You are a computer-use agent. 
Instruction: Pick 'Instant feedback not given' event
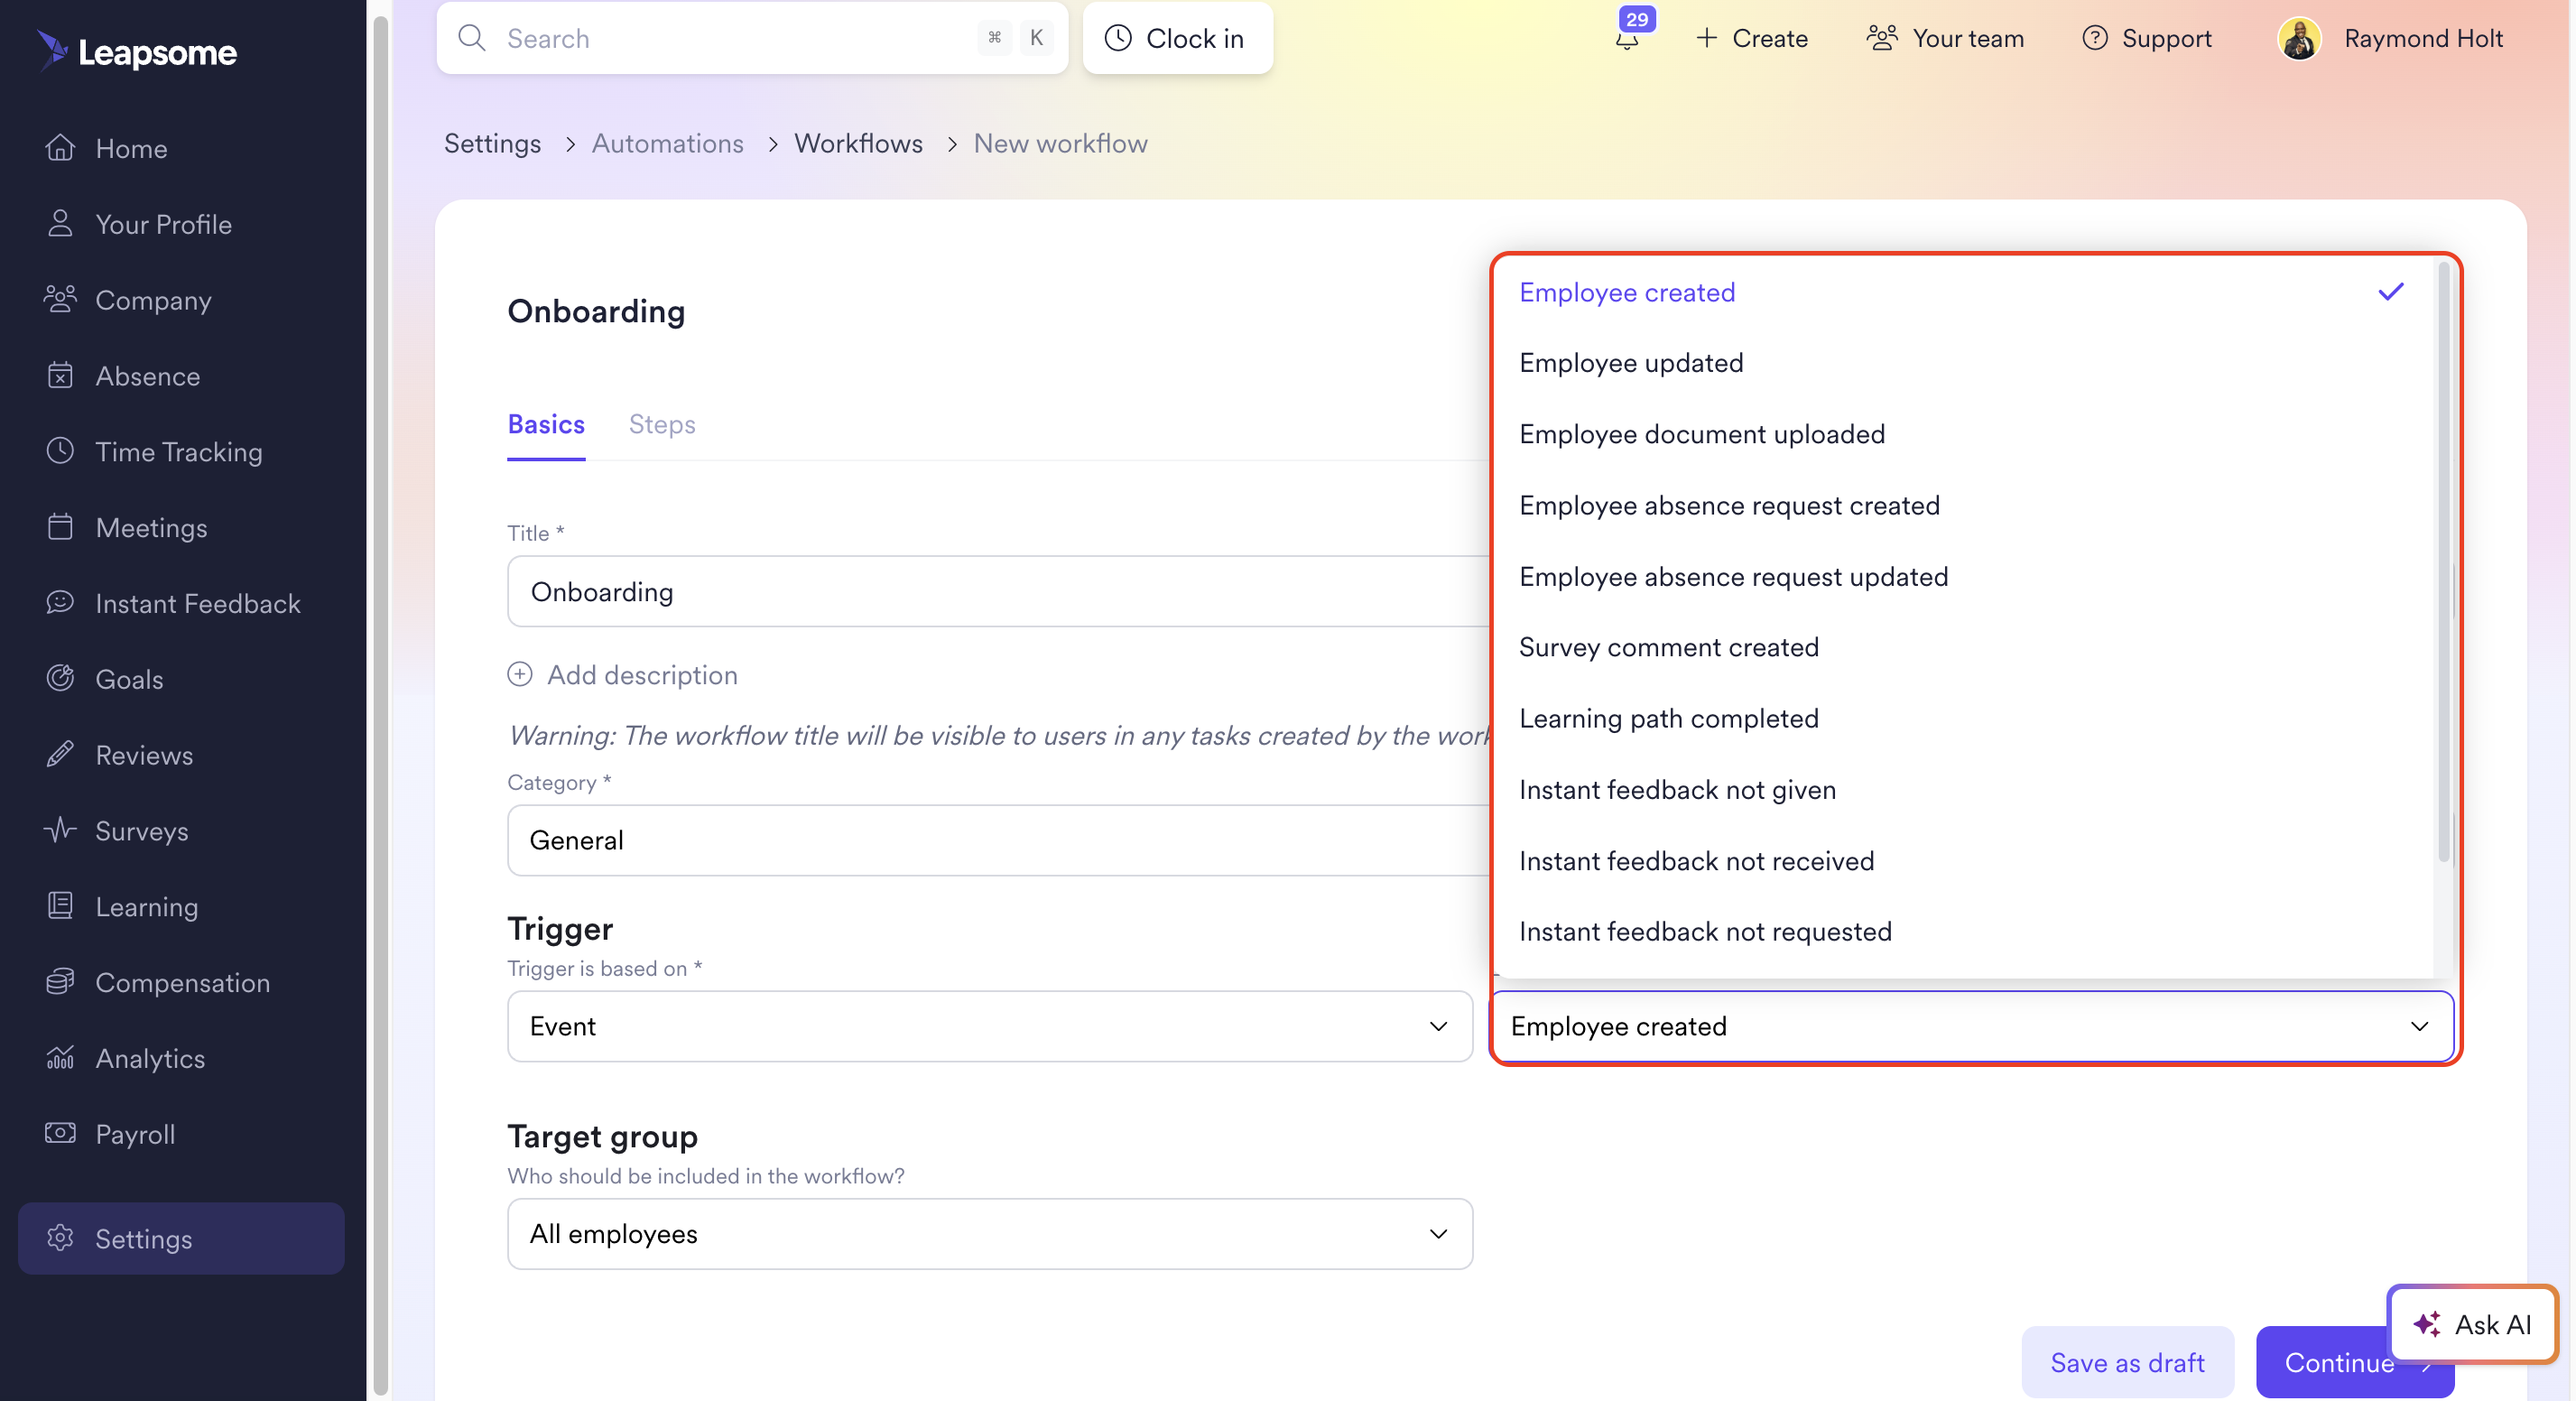(1677, 790)
